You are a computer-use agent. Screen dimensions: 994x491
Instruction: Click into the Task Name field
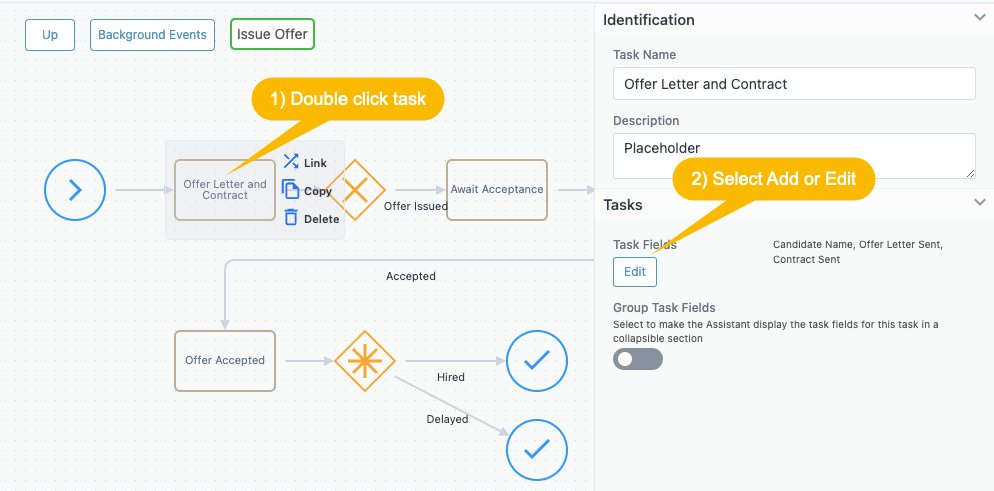(x=794, y=84)
